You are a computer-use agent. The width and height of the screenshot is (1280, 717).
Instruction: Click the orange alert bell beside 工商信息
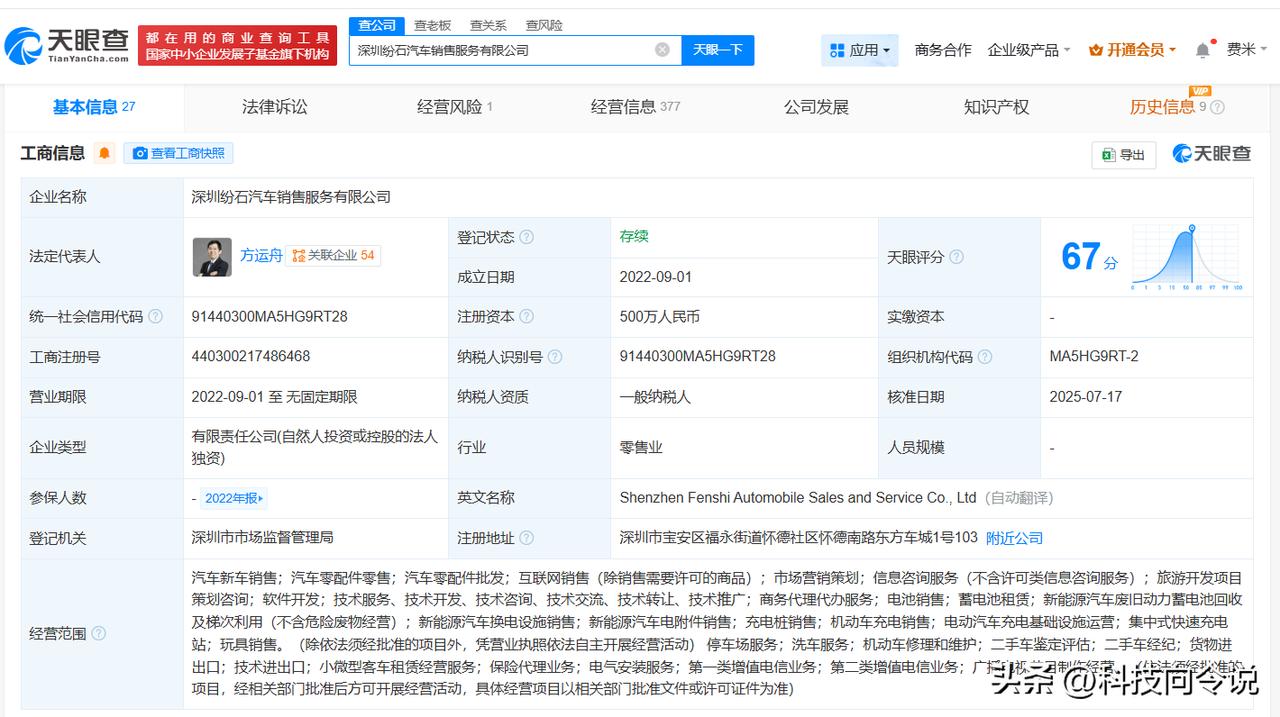pyautogui.click(x=104, y=153)
